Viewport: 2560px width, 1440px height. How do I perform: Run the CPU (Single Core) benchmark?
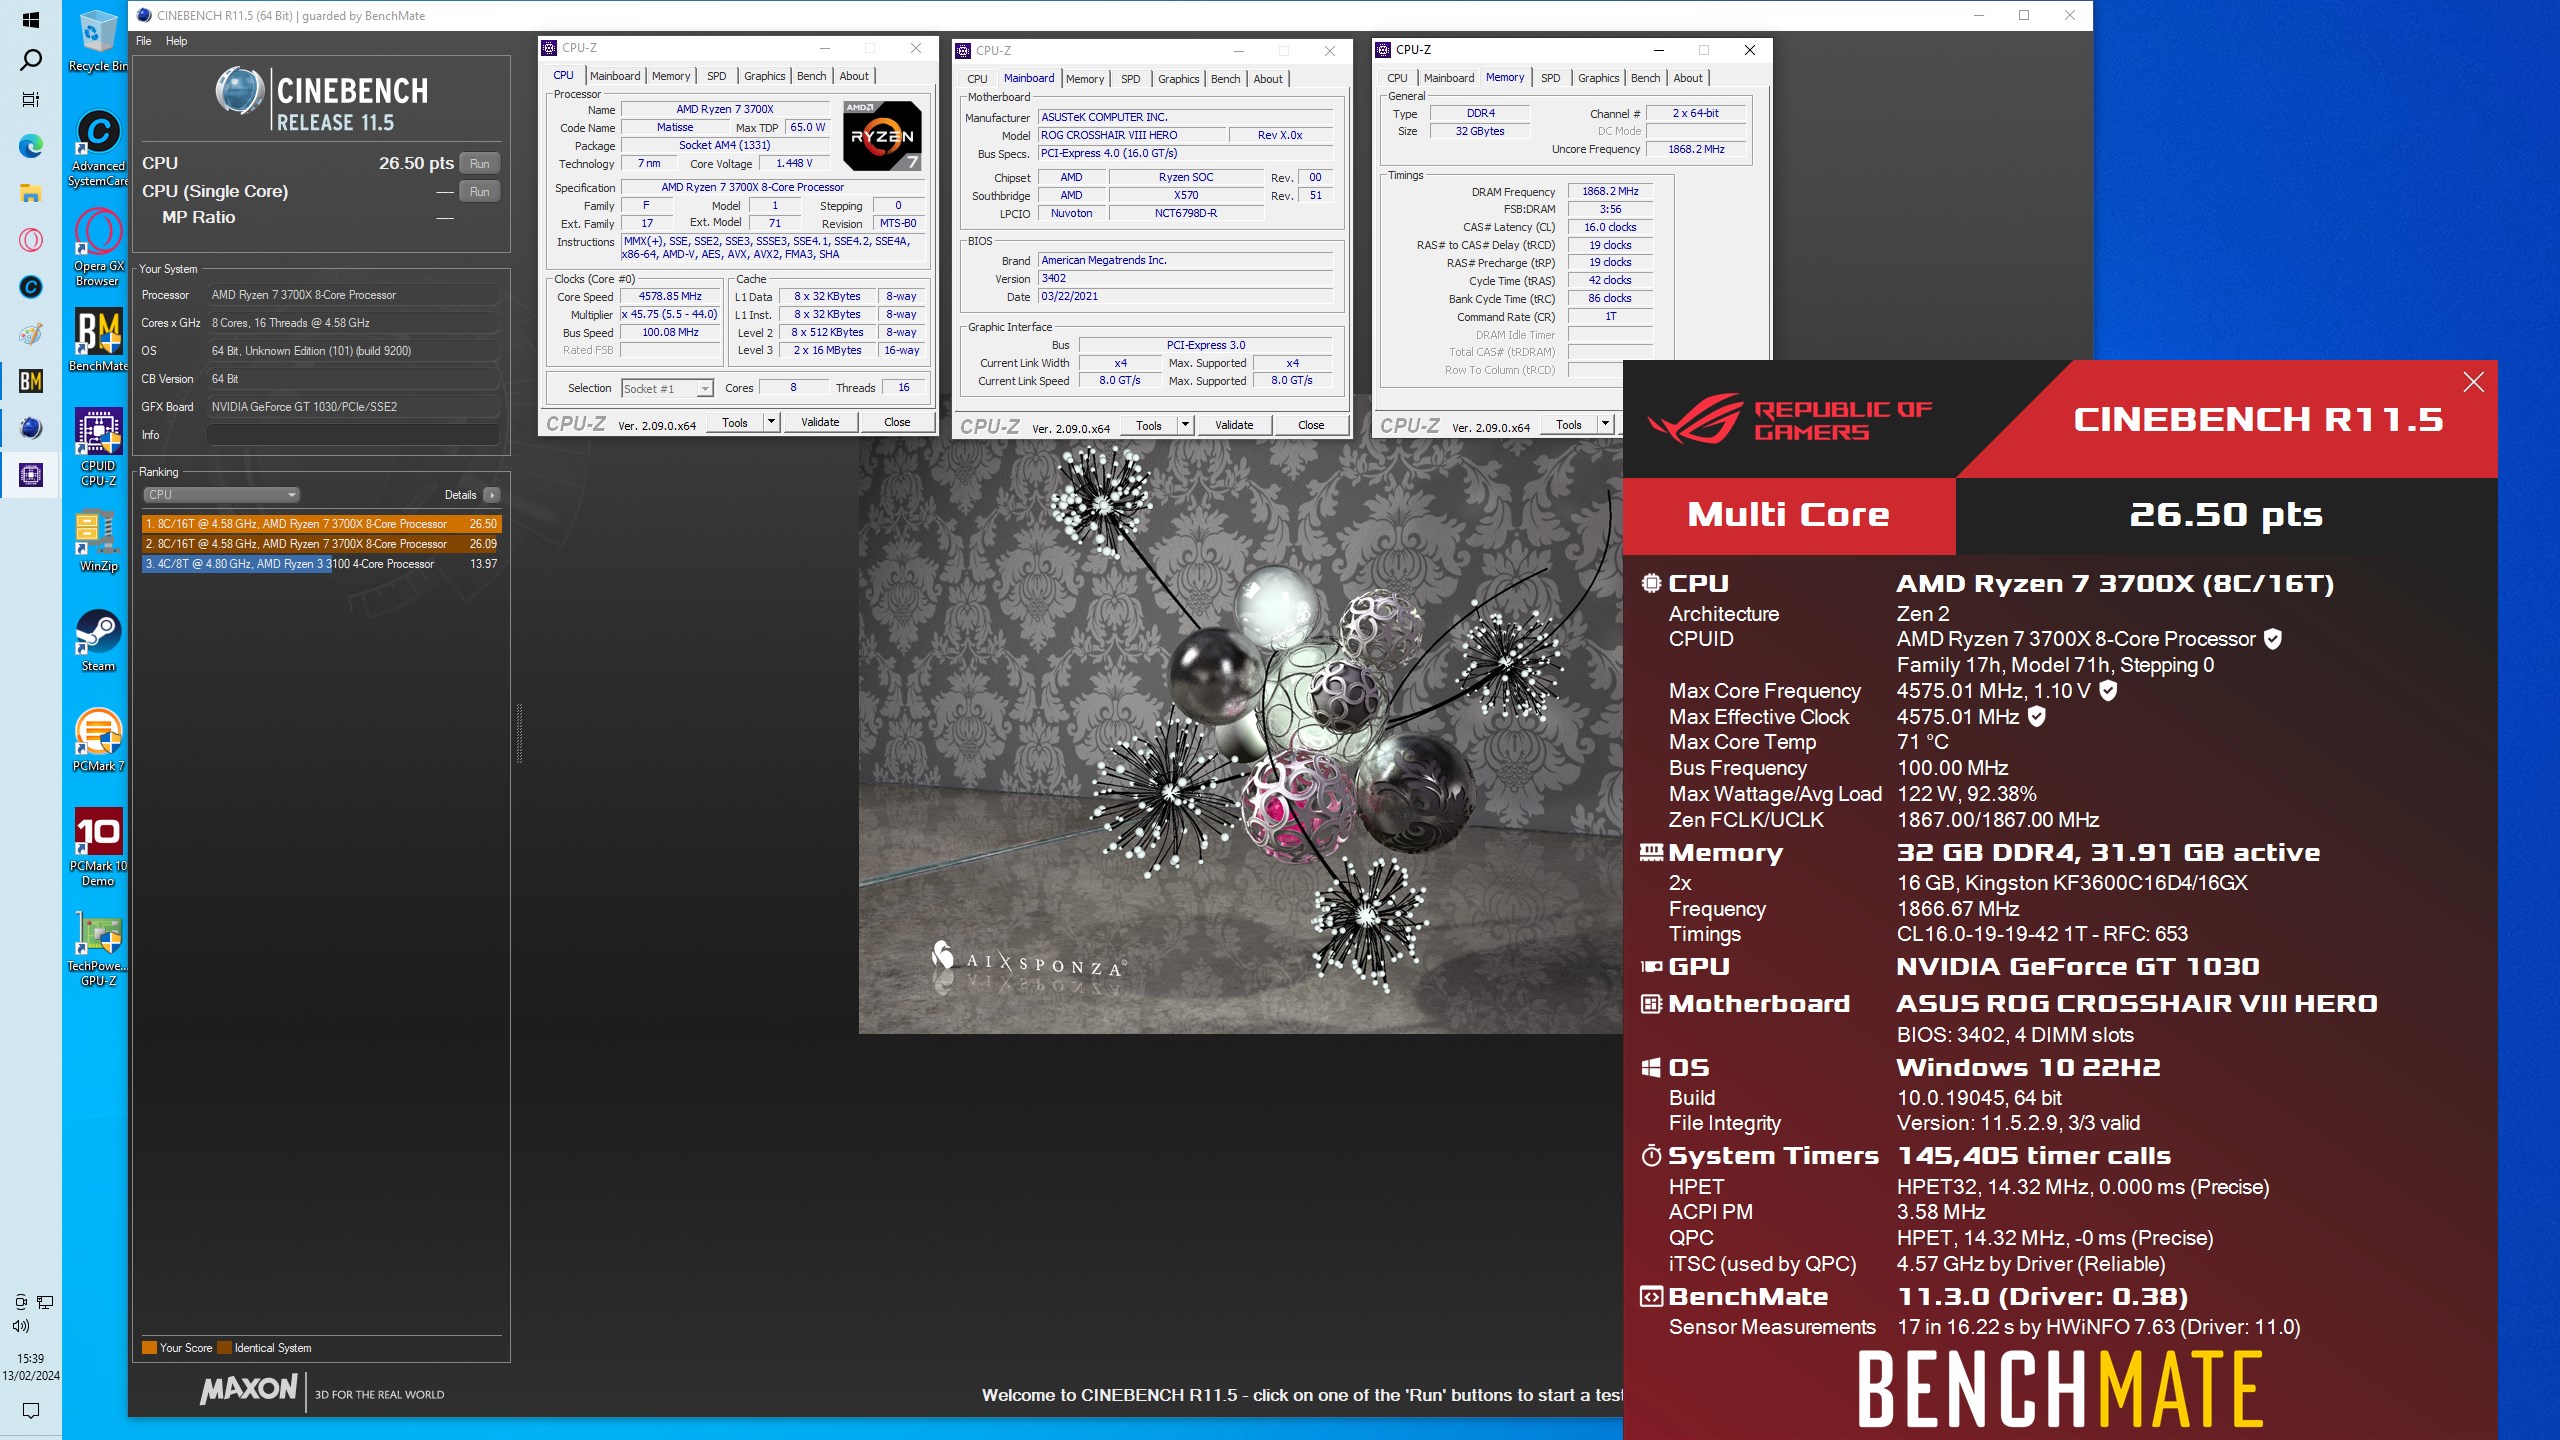click(479, 192)
